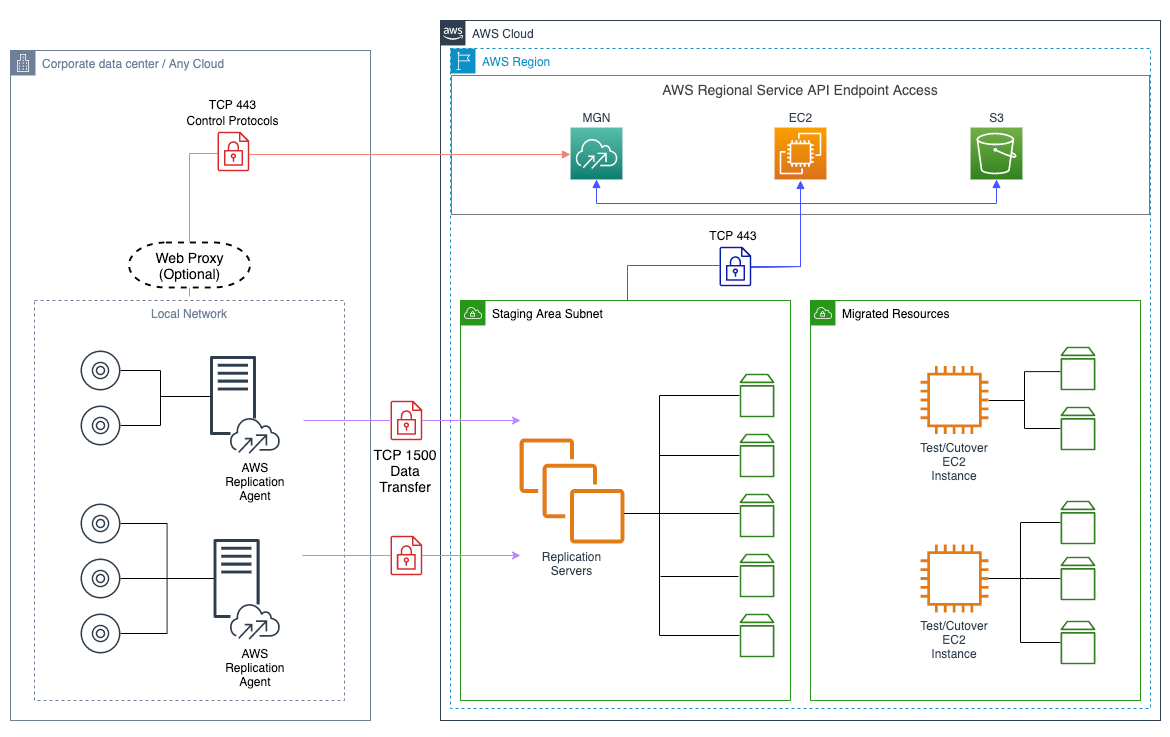Click the upper Test/Cutover EC2 Instance icon
This screenshot has width=1170, height=737.
tap(953, 398)
